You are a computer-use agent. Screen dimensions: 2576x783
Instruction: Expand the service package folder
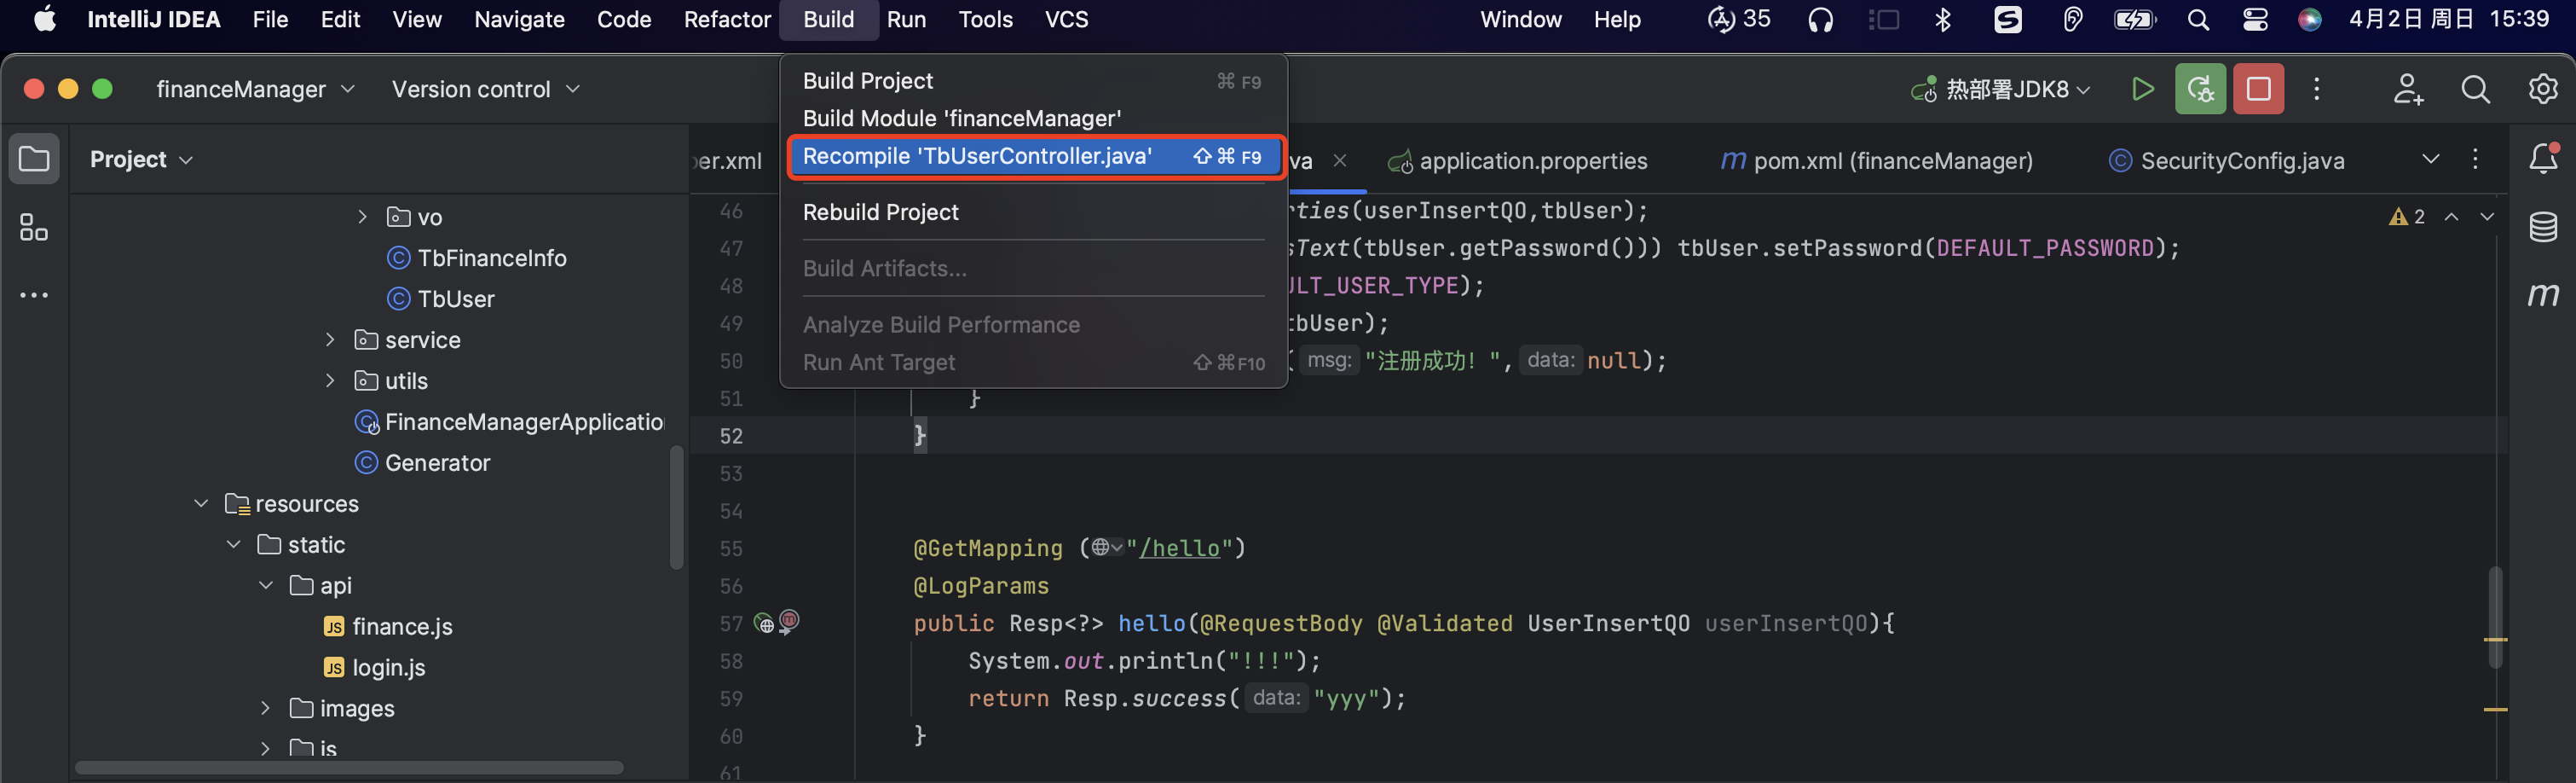330,340
